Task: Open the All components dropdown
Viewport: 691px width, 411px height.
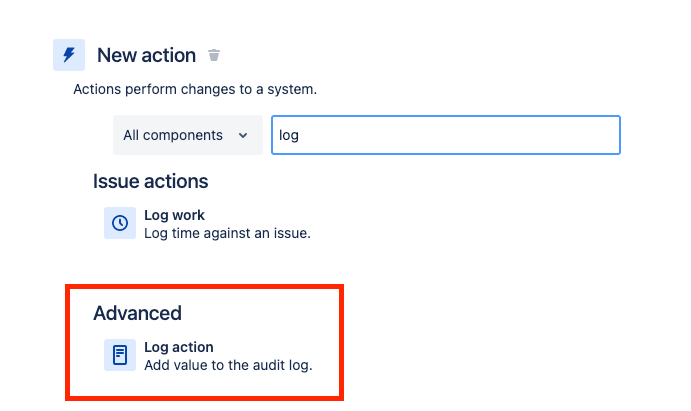Action: (x=188, y=135)
